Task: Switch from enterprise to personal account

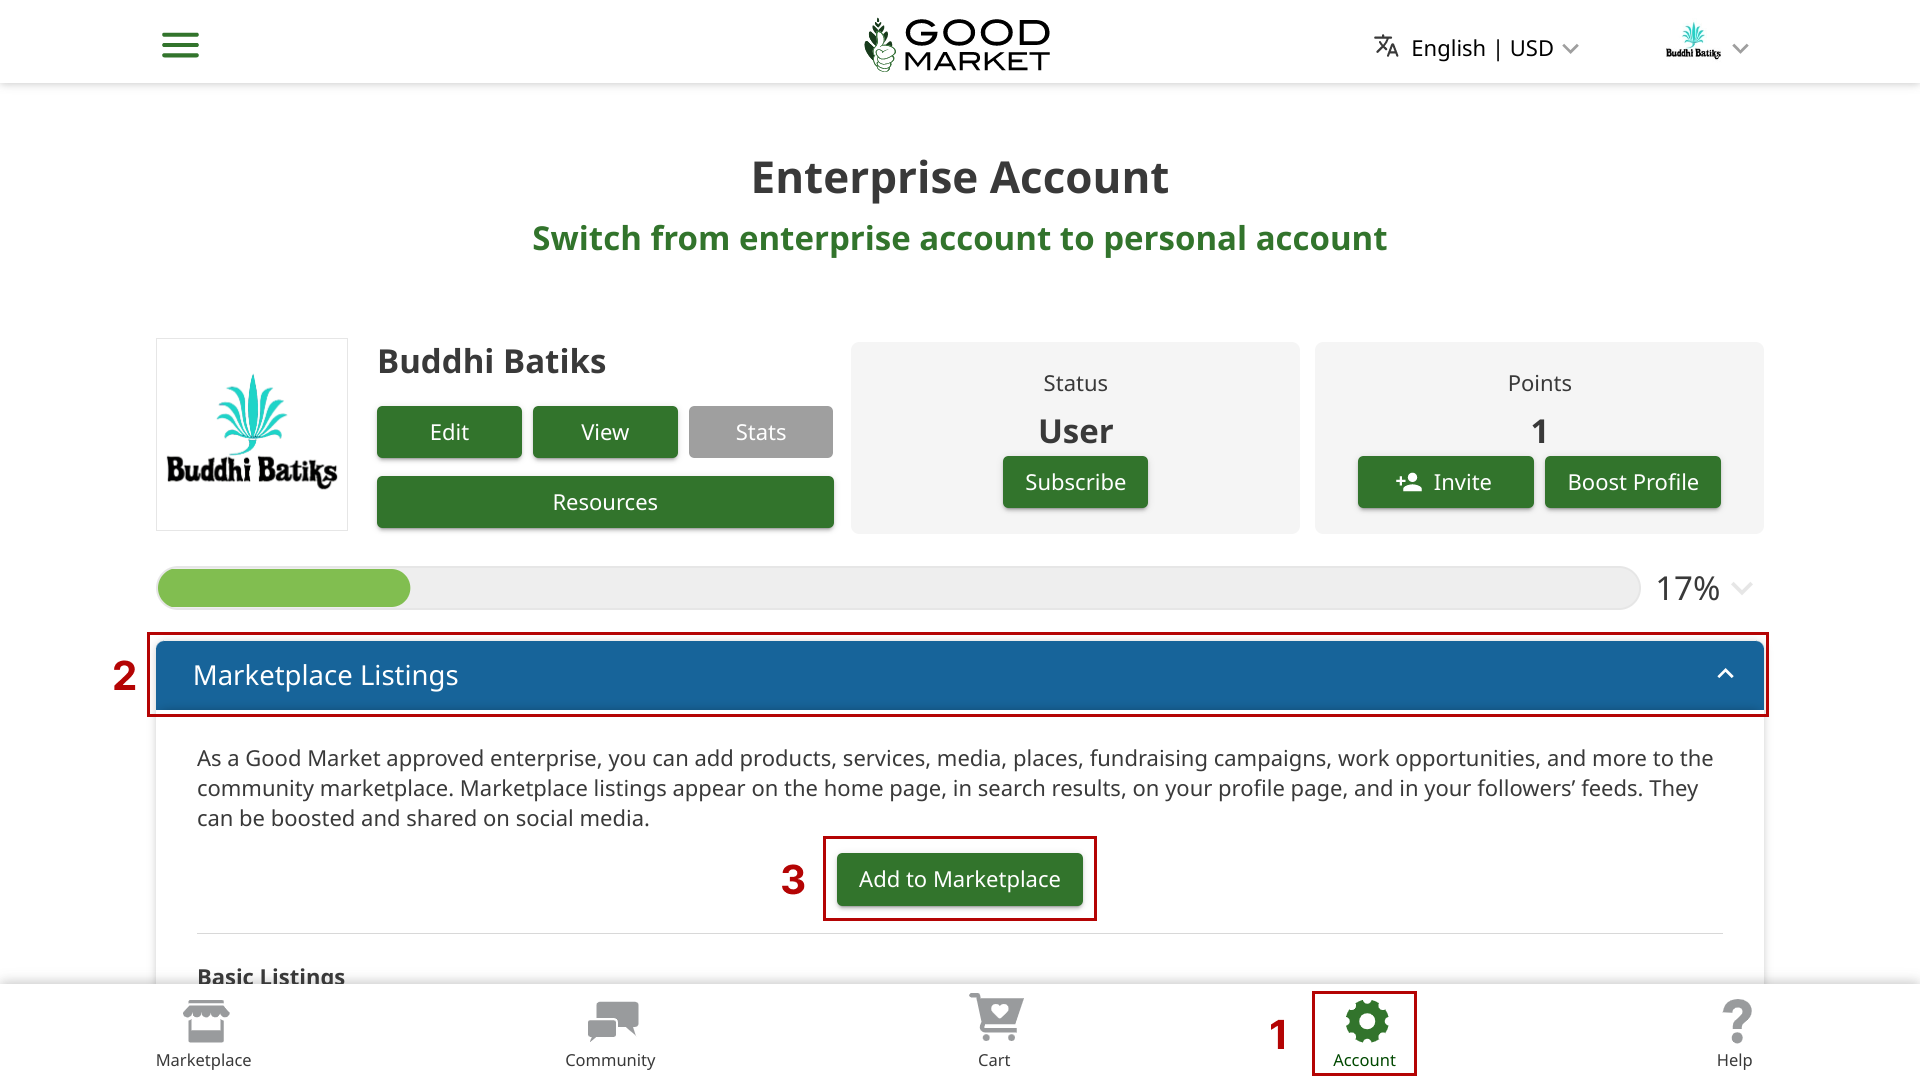Action: point(958,238)
